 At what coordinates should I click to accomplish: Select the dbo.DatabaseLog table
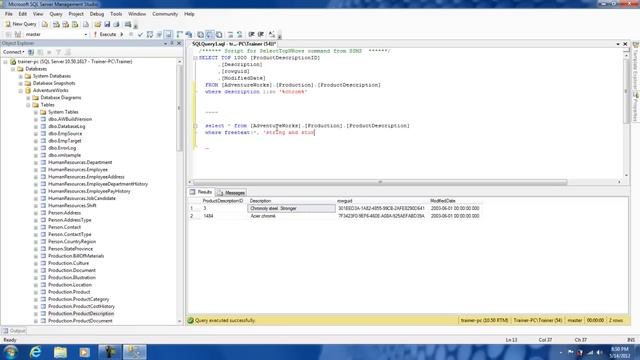[67, 127]
